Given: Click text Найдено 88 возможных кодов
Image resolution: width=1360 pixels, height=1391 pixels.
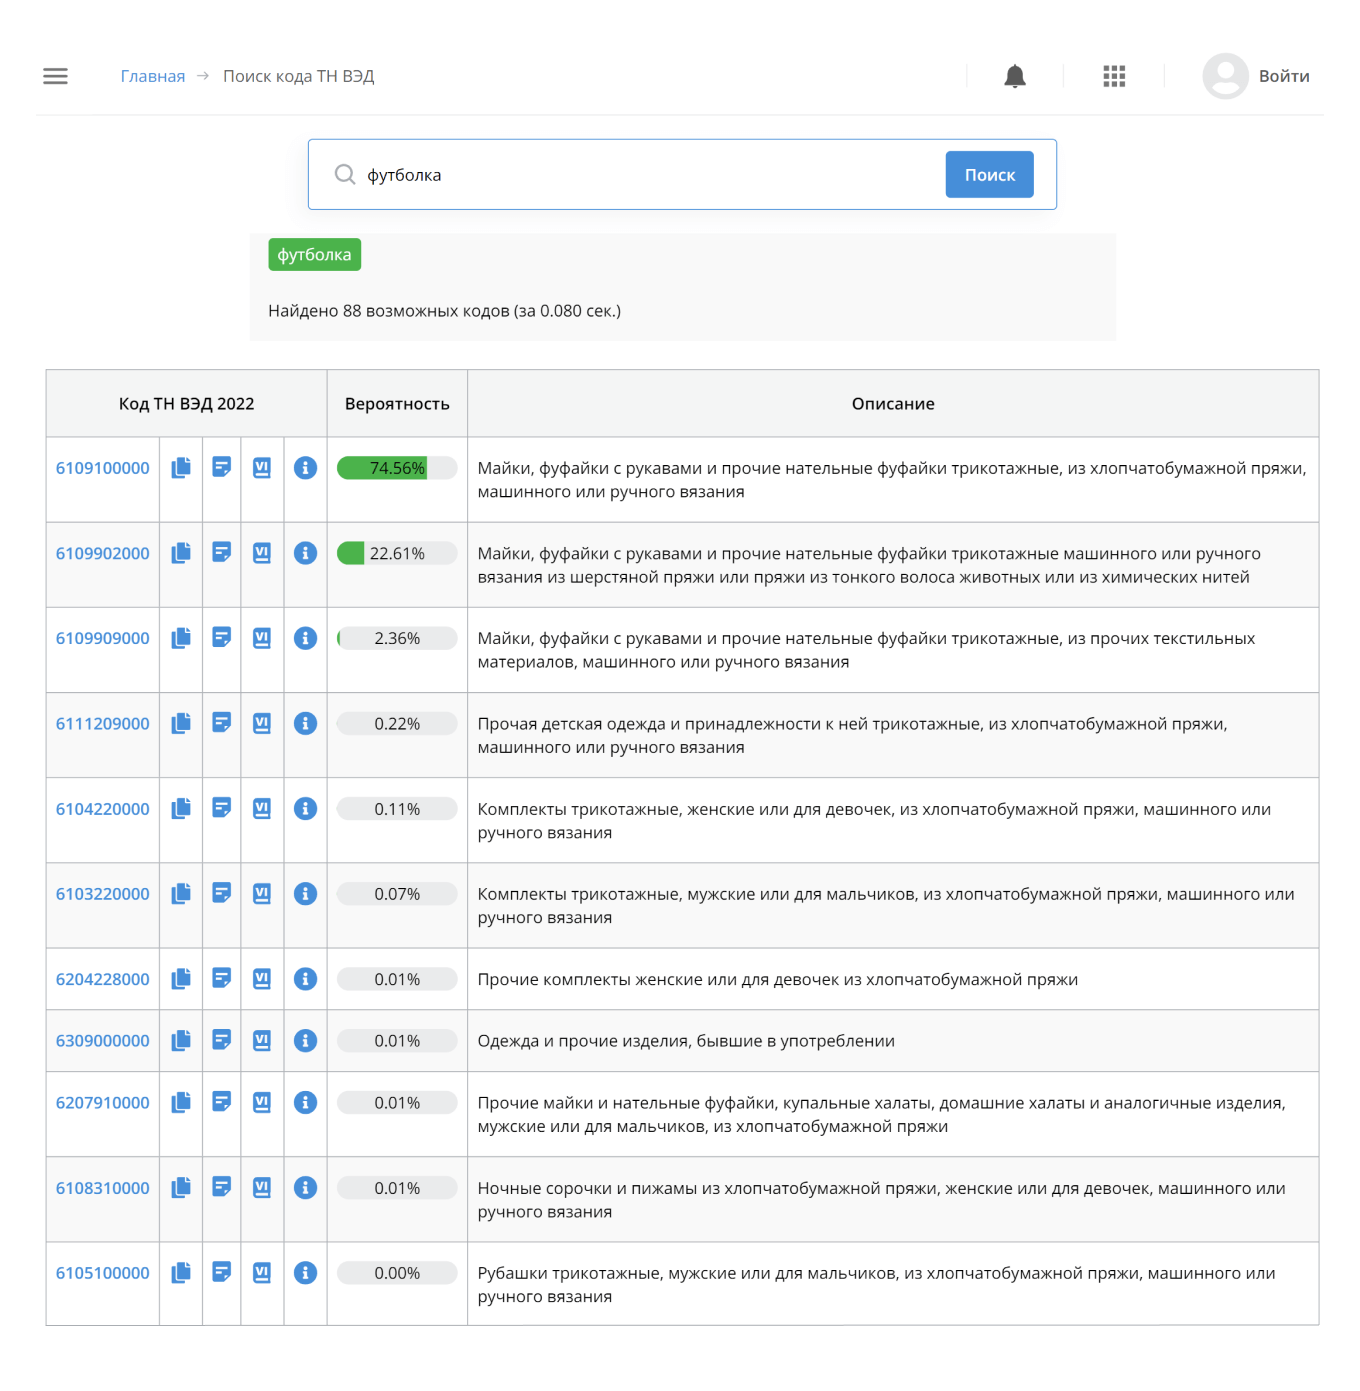Looking at the screenshot, I should tap(389, 311).
